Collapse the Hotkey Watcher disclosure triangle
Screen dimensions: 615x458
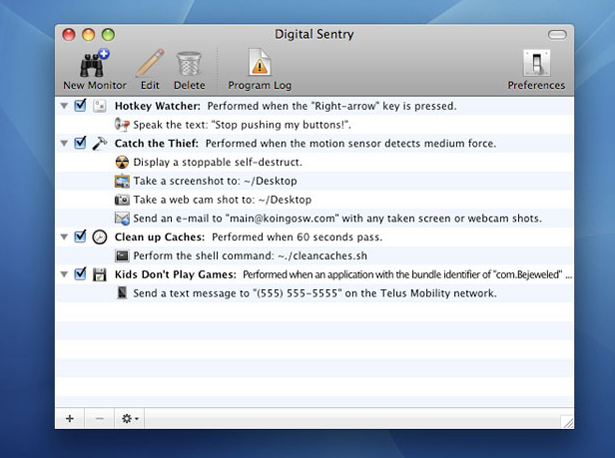click(64, 106)
